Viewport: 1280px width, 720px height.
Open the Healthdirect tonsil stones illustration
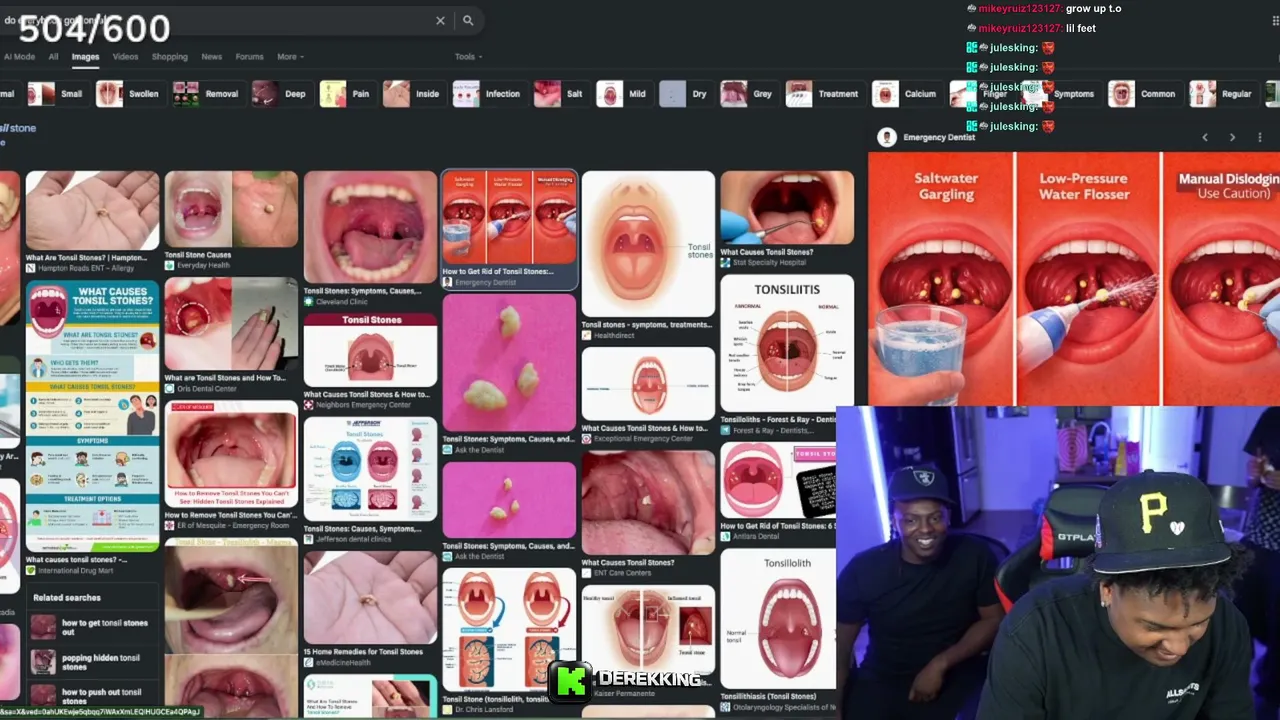pyautogui.click(x=648, y=244)
